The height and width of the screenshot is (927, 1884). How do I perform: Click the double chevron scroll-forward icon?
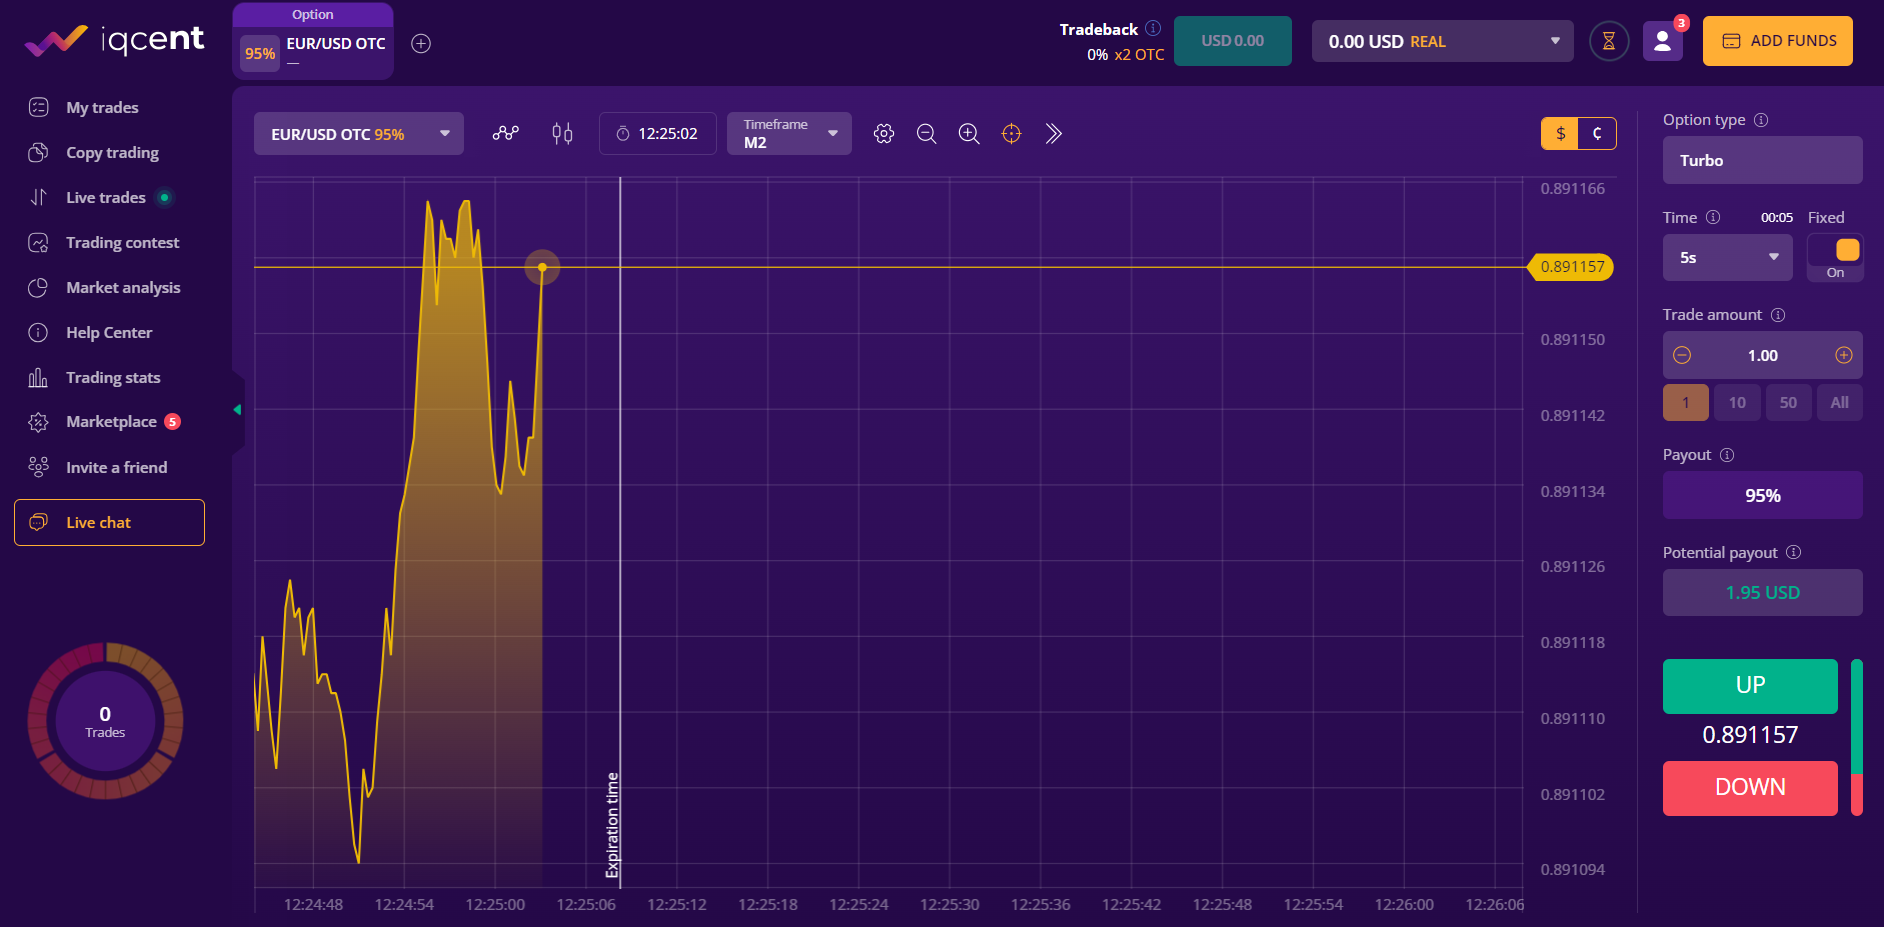point(1053,134)
